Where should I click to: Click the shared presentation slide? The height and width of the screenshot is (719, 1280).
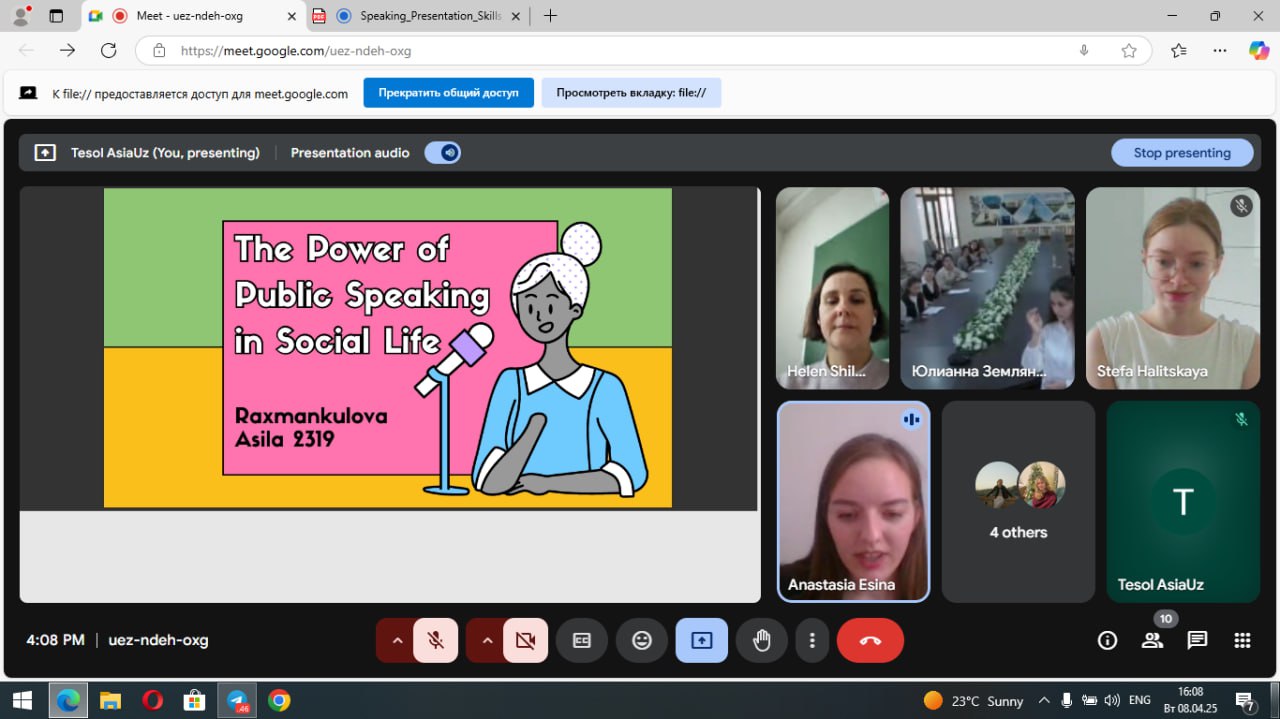(388, 348)
